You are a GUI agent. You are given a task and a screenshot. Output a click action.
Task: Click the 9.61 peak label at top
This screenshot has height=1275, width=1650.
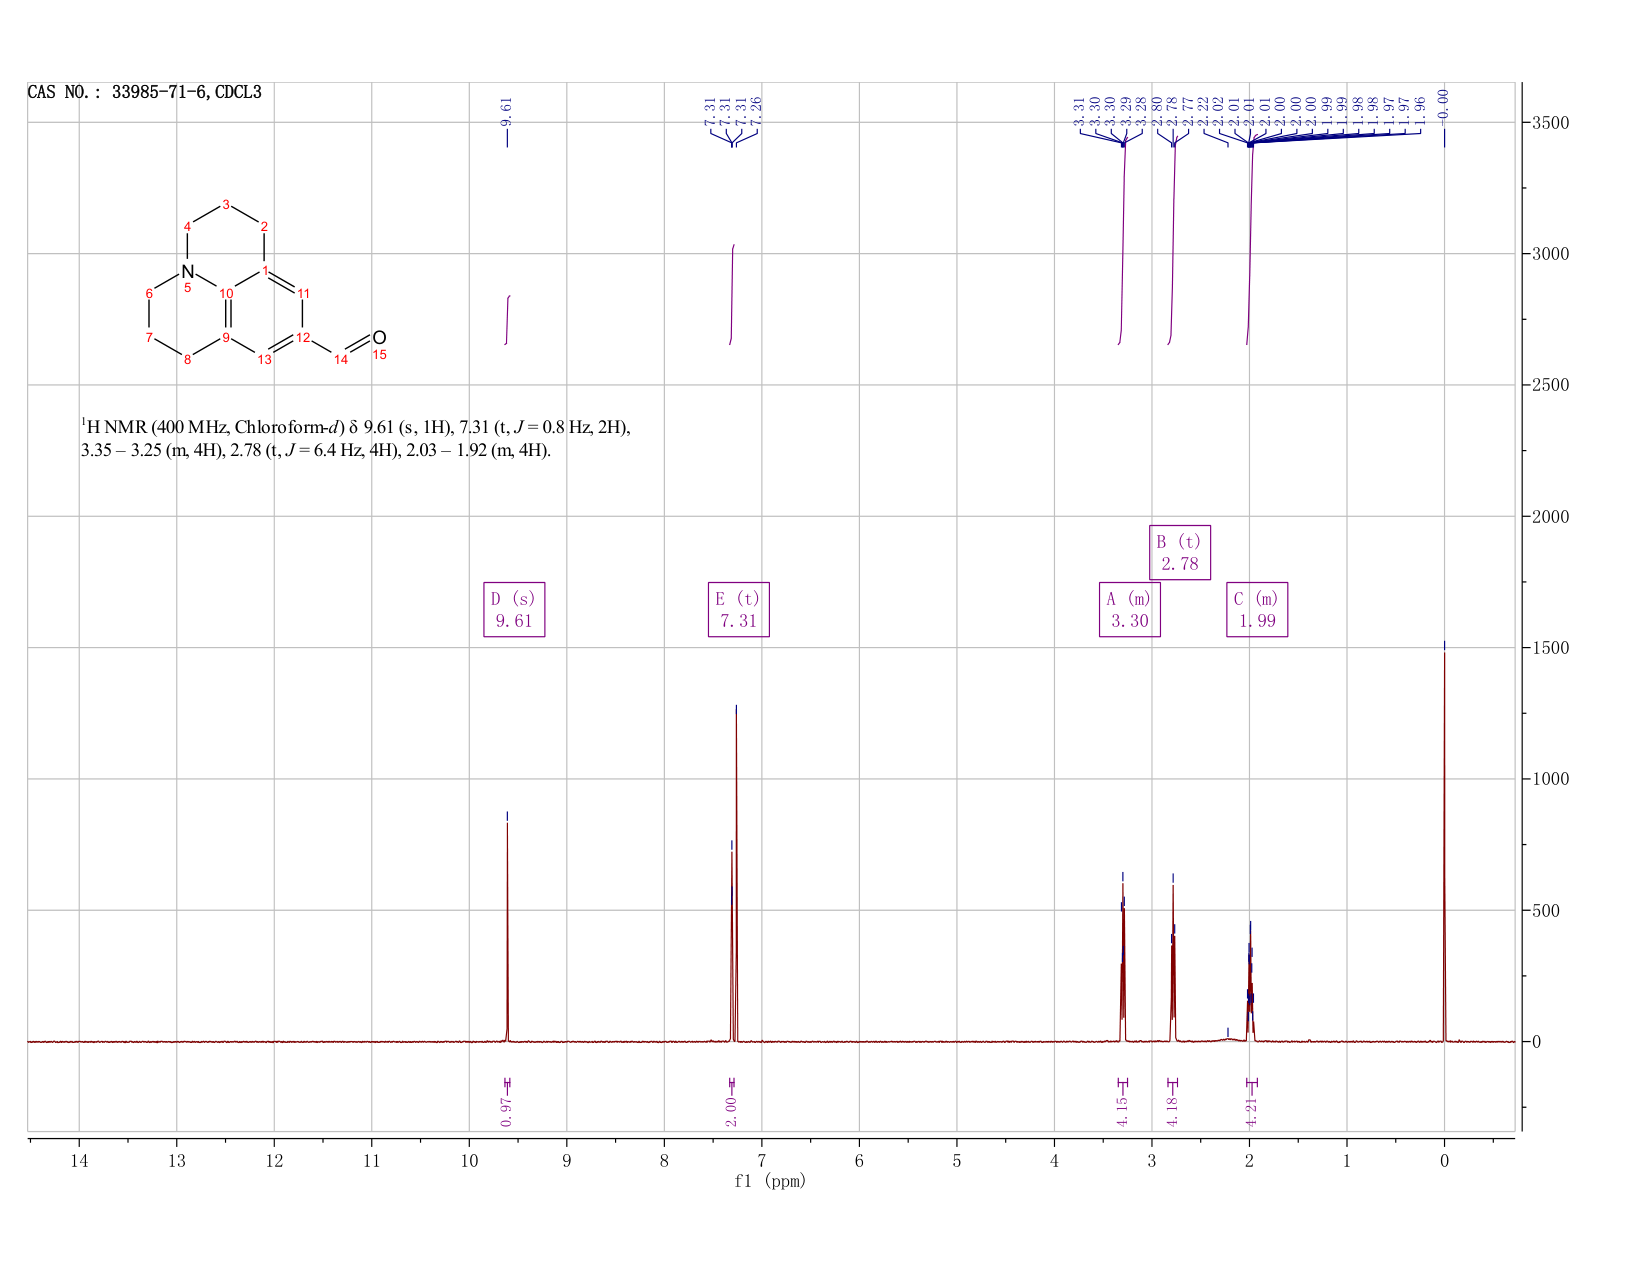[507, 109]
